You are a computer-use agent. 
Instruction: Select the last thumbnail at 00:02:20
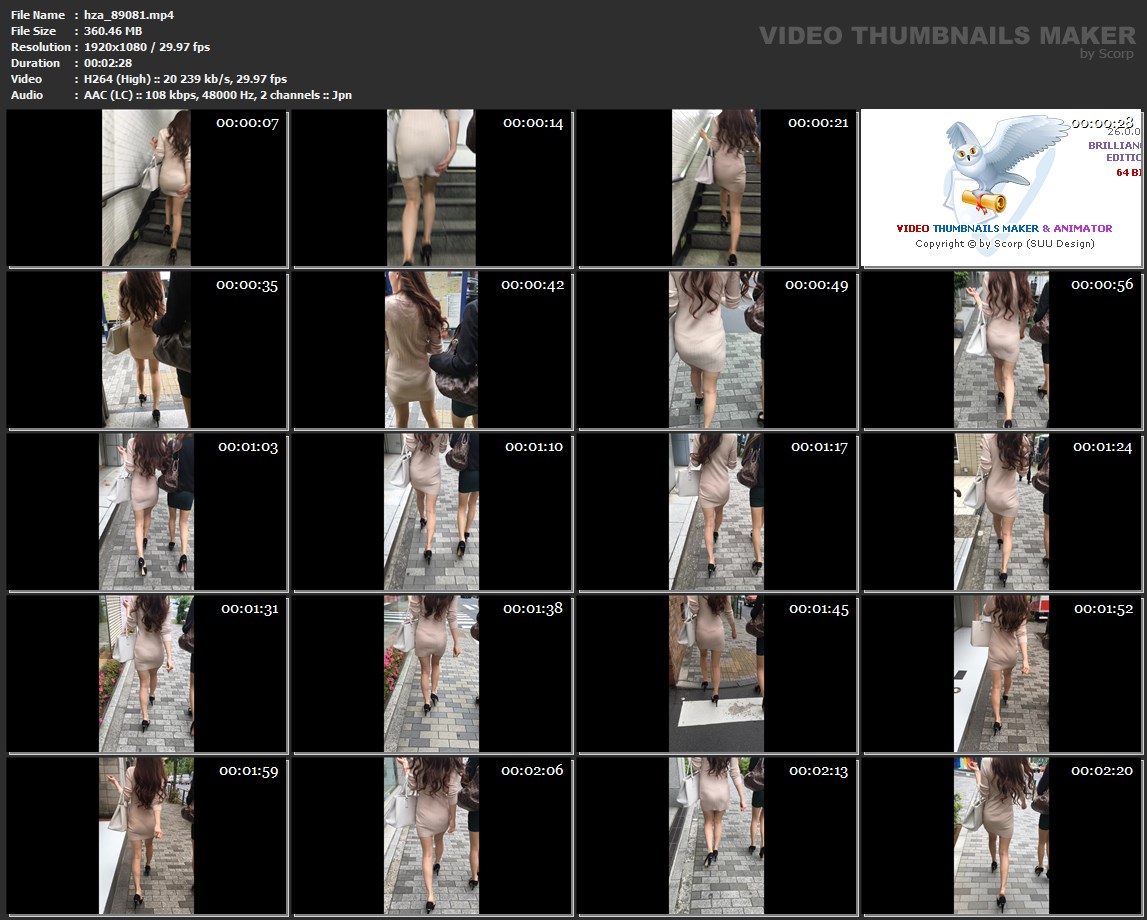1002,836
